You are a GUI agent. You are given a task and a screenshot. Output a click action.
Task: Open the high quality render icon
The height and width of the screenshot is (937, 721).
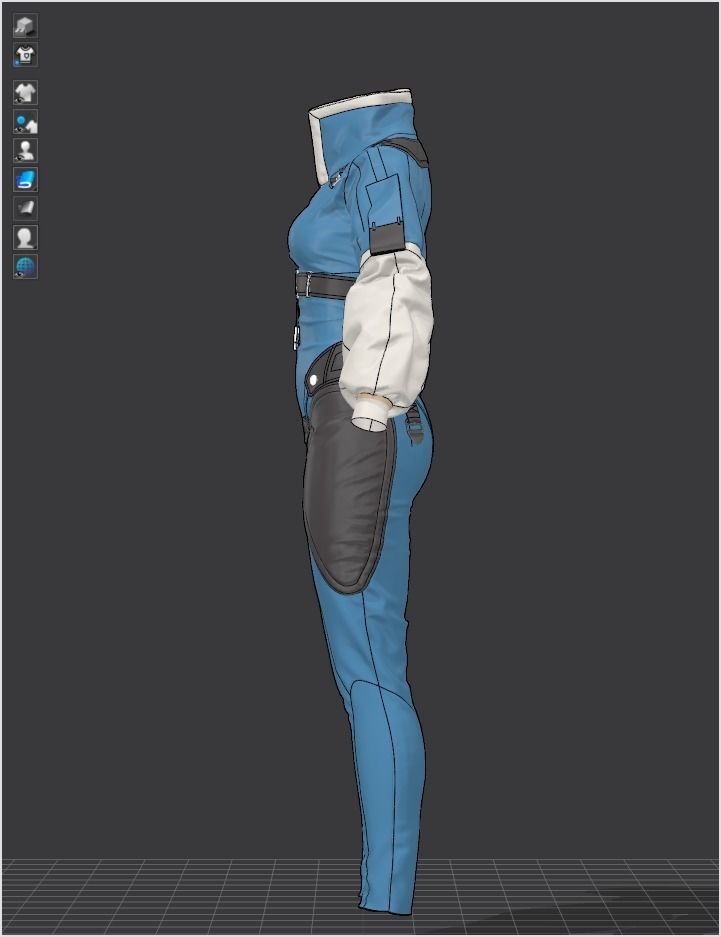point(25,26)
